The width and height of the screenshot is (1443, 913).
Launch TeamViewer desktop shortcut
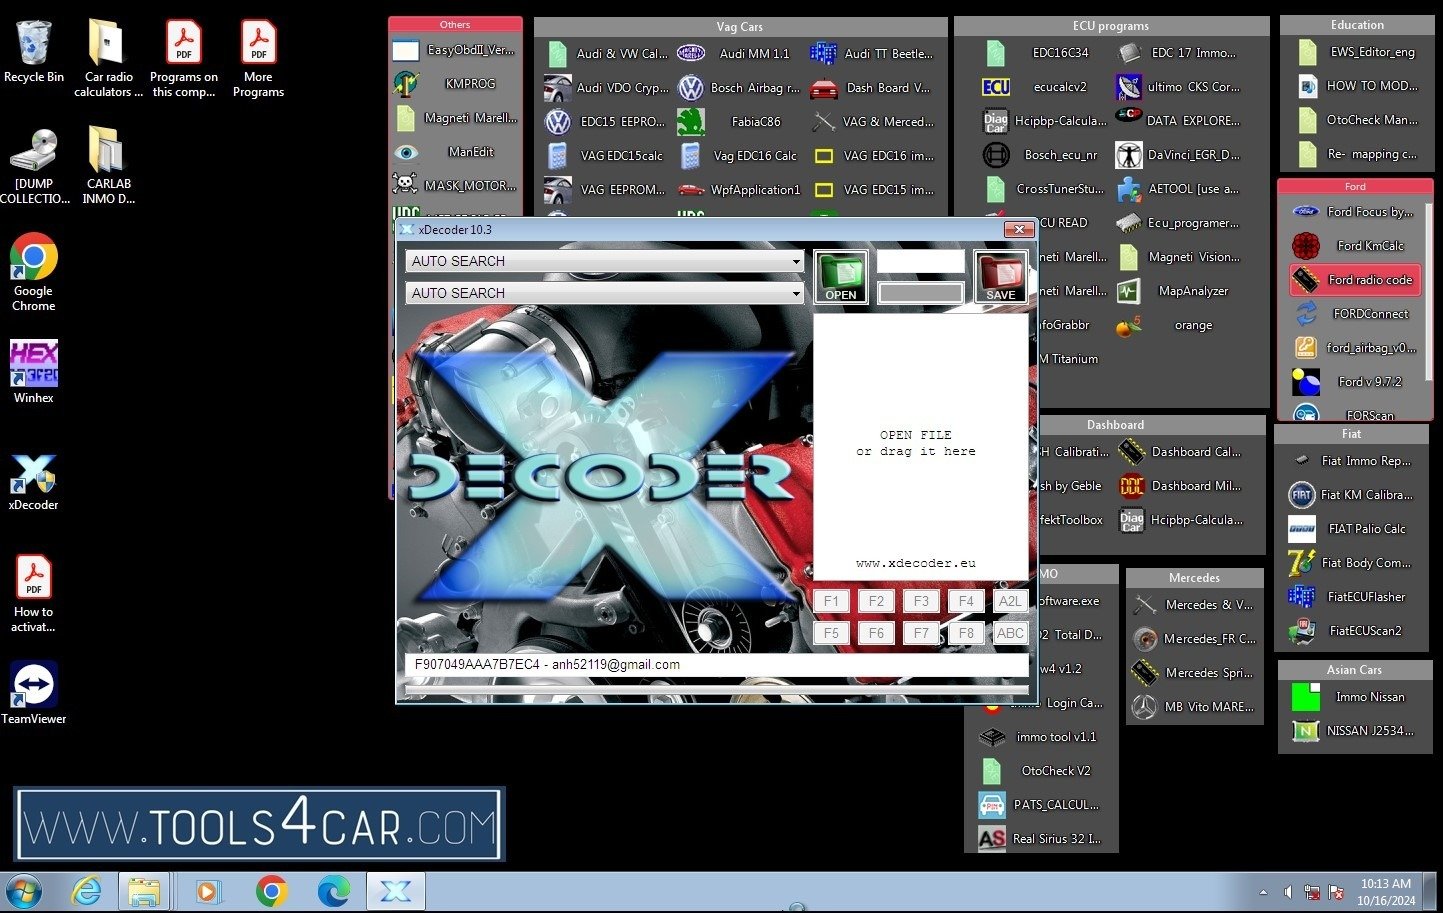pyautogui.click(x=33, y=692)
